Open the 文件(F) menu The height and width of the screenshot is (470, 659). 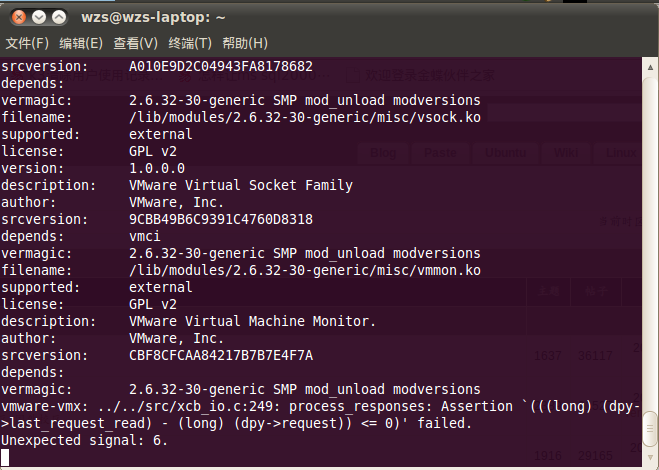point(27,43)
